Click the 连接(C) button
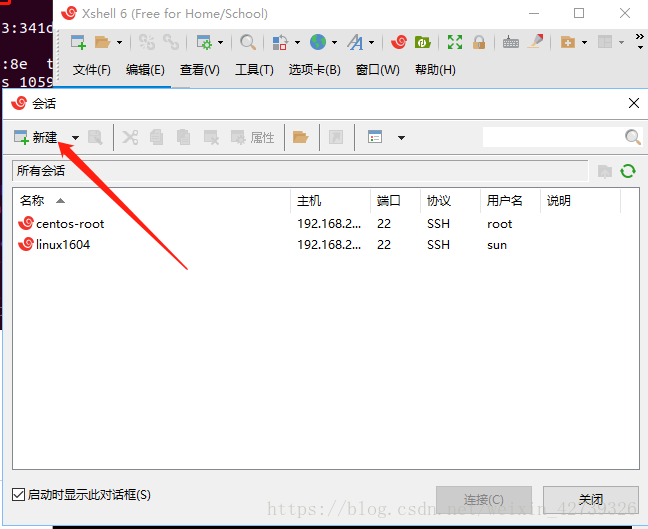 tap(484, 500)
